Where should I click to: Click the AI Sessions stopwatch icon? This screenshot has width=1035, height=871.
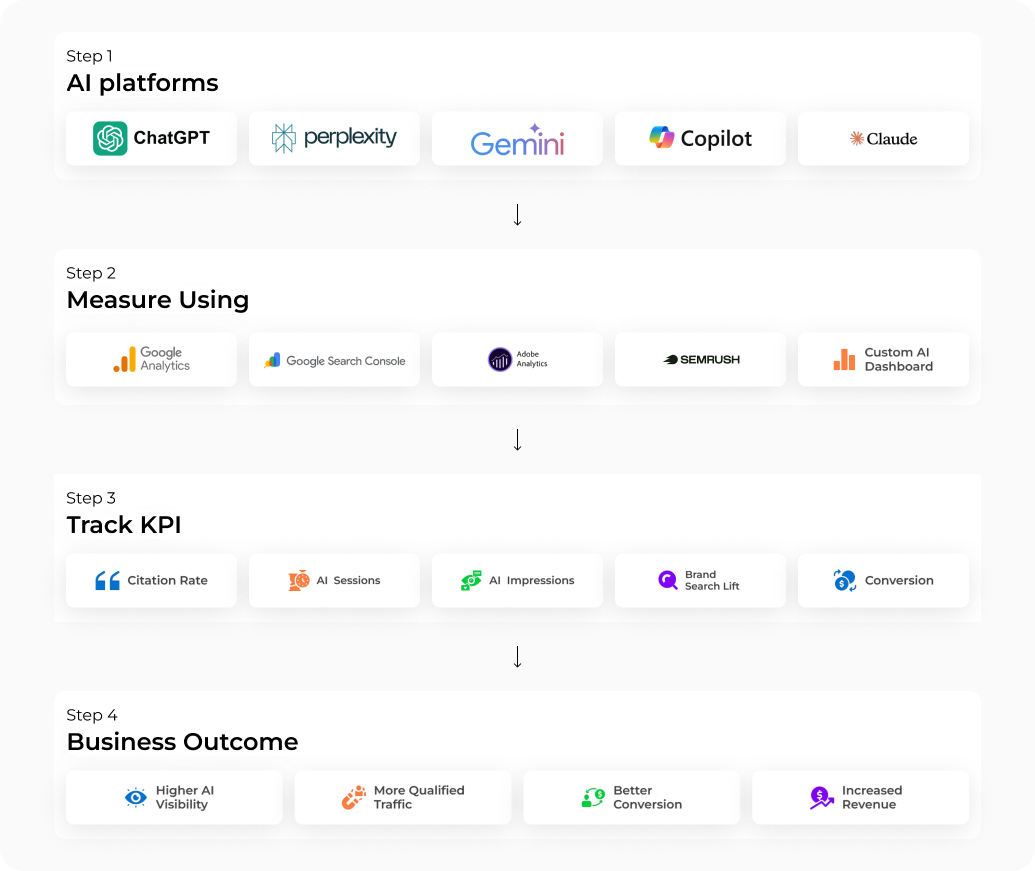coord(299,581)
